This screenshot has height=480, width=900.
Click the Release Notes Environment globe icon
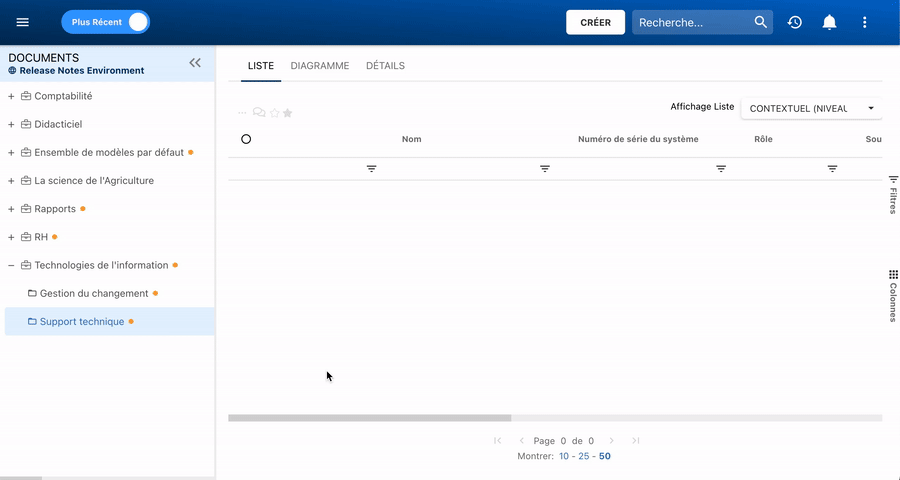click(12, 71)
